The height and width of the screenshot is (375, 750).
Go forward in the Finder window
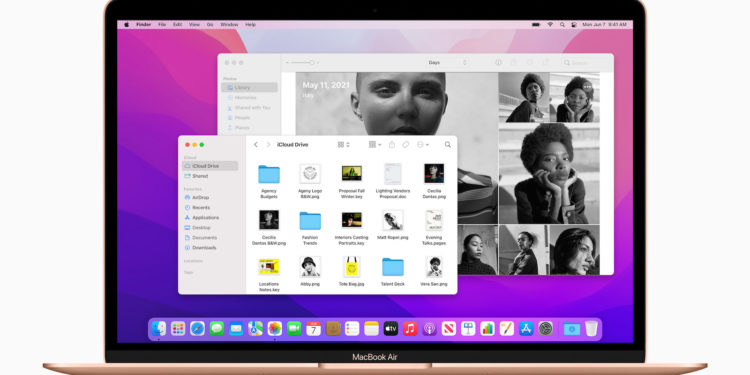click(x=268, y=144)
